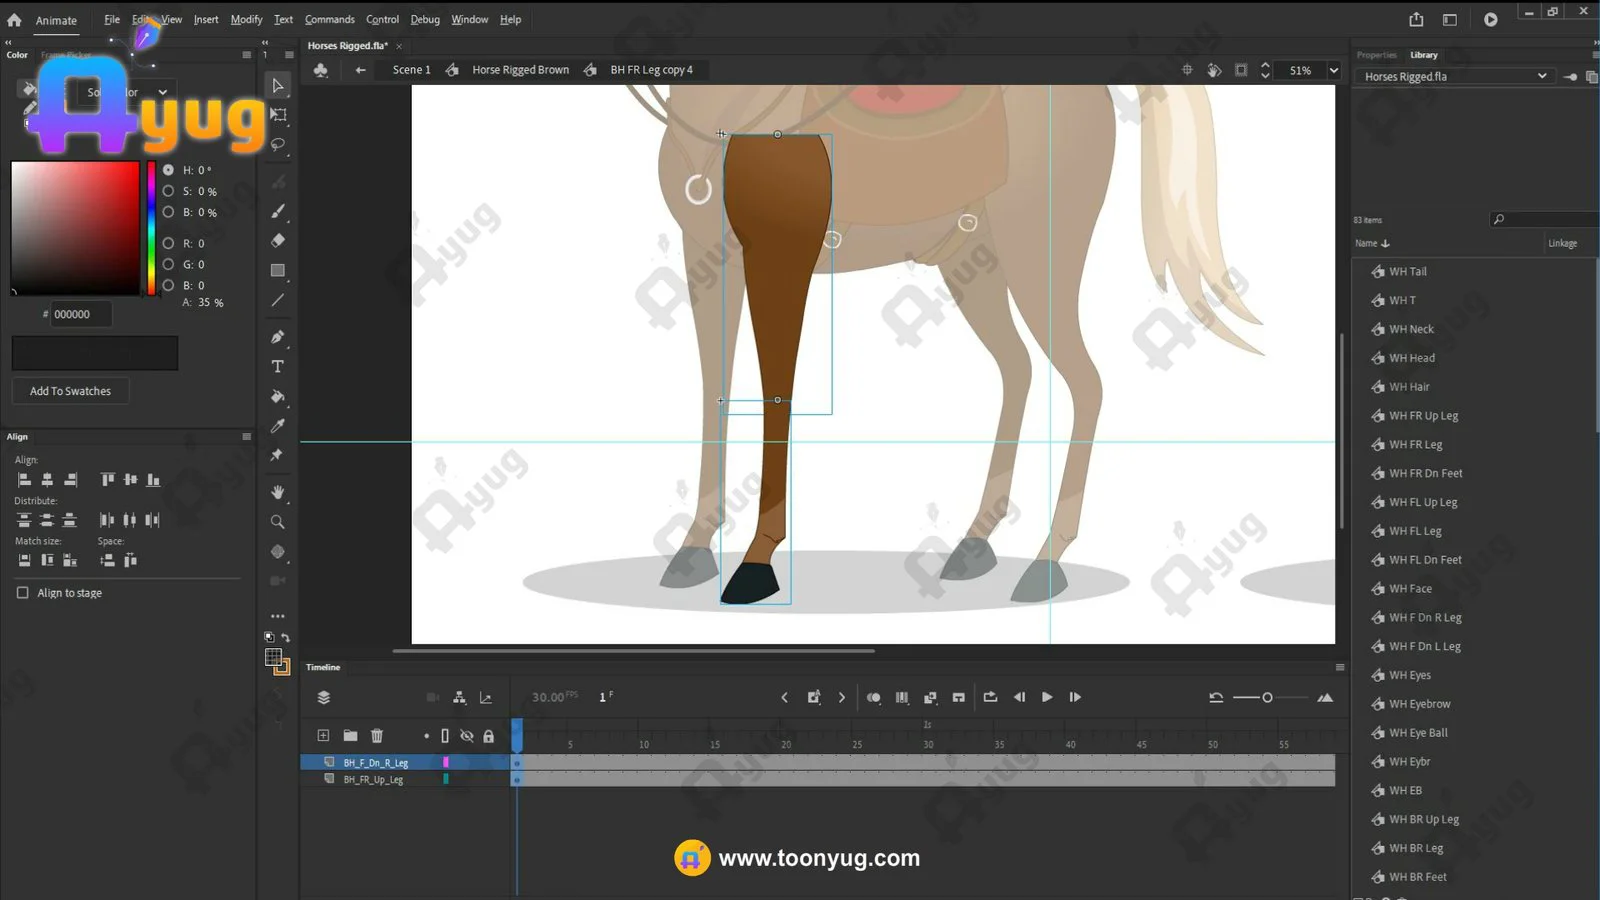The image size is (1600, 900).
Task: Click the Add To Swatches button
Action: tap(70, 391)
